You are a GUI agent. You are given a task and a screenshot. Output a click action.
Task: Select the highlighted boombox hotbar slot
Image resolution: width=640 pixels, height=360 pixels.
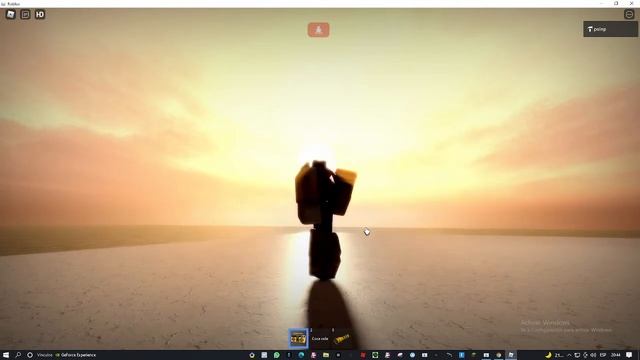[298, 338]
